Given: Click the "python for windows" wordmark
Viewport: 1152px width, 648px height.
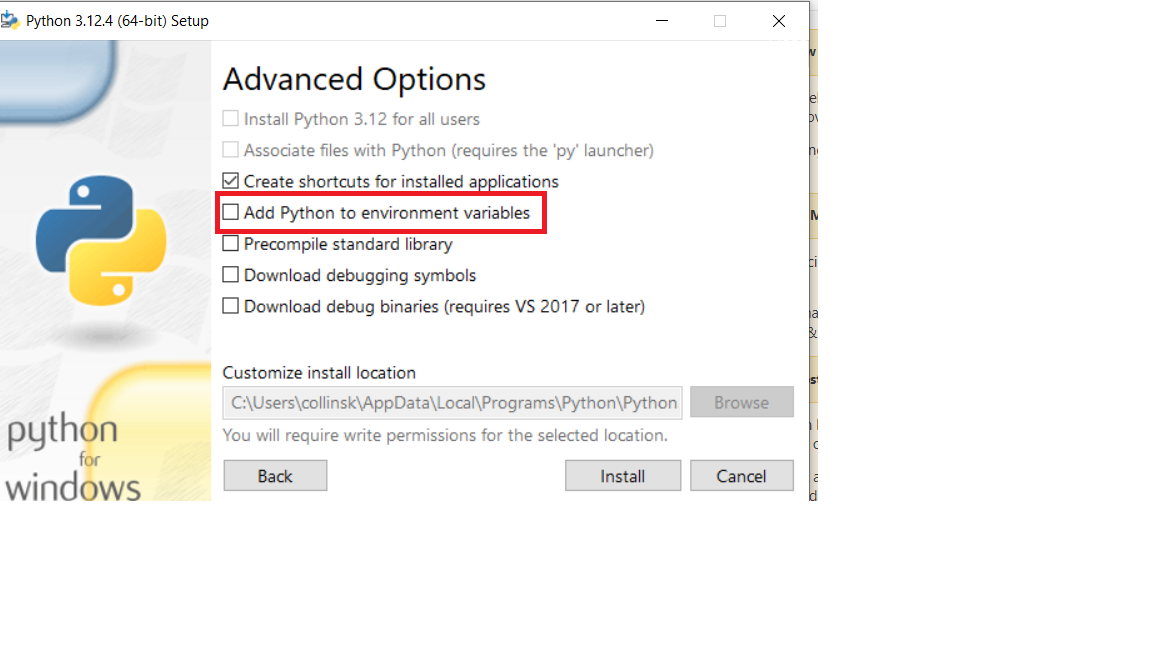Looking at the screenshot, I should [x=70, y=460].
